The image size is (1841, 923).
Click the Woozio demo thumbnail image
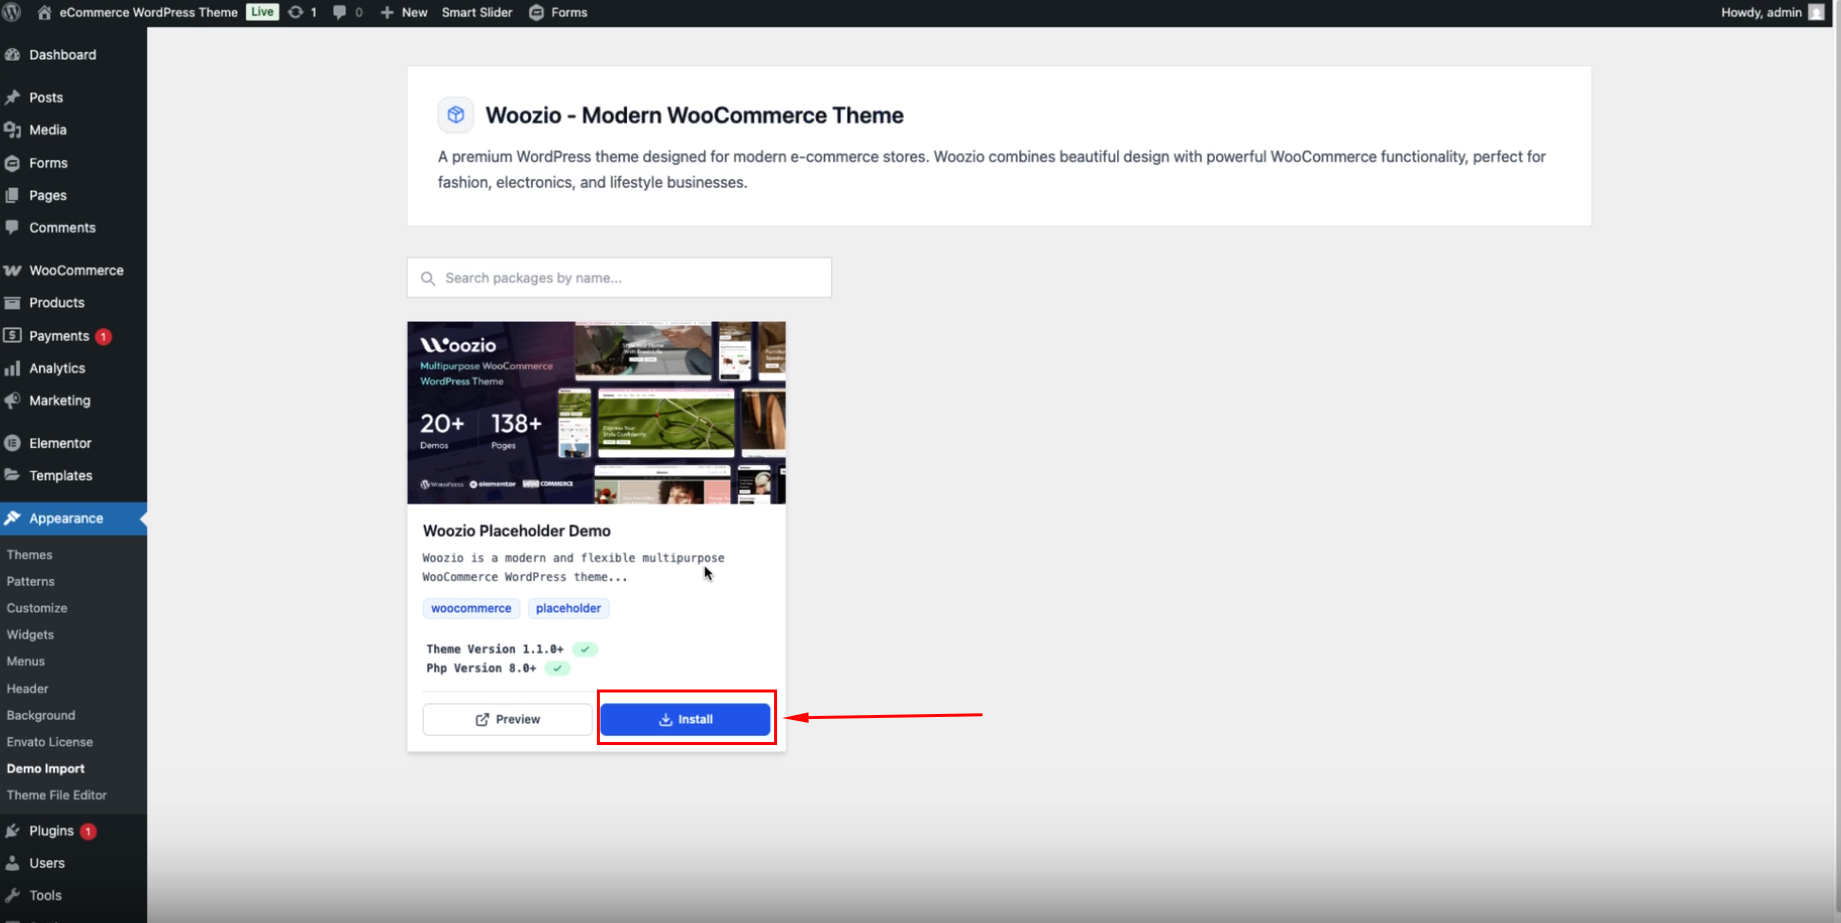pos(596,412)
